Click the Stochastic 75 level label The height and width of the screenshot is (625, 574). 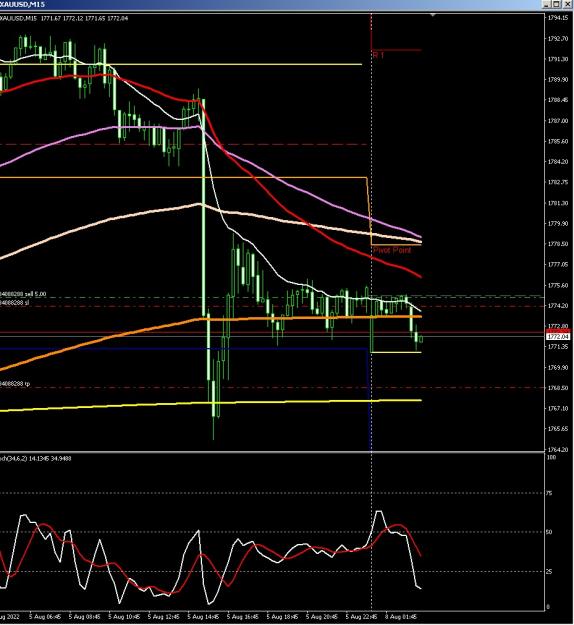tap(549, 493)
